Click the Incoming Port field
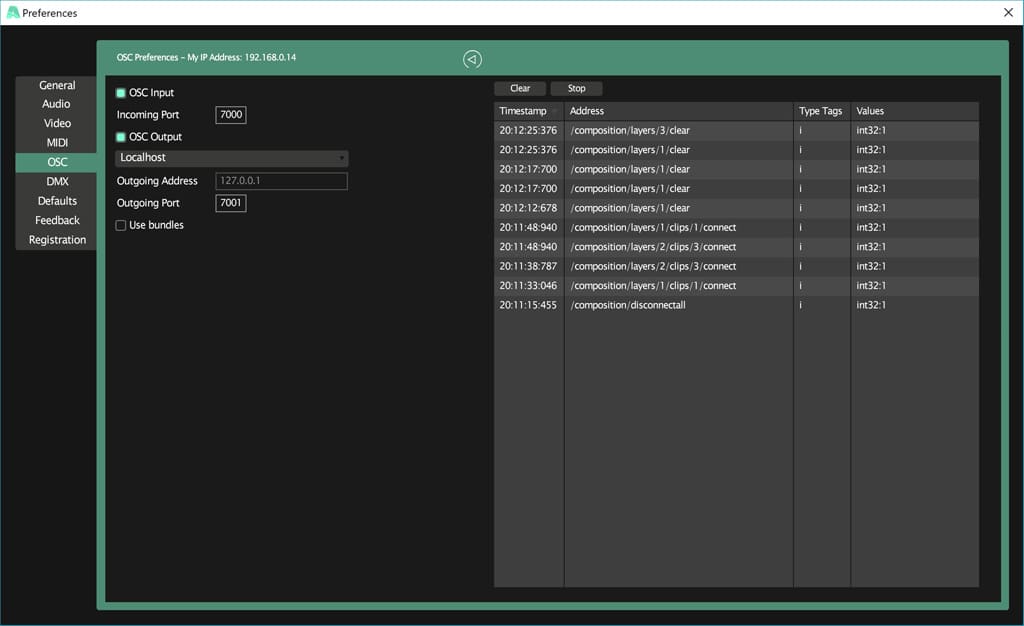 point(231,115)
